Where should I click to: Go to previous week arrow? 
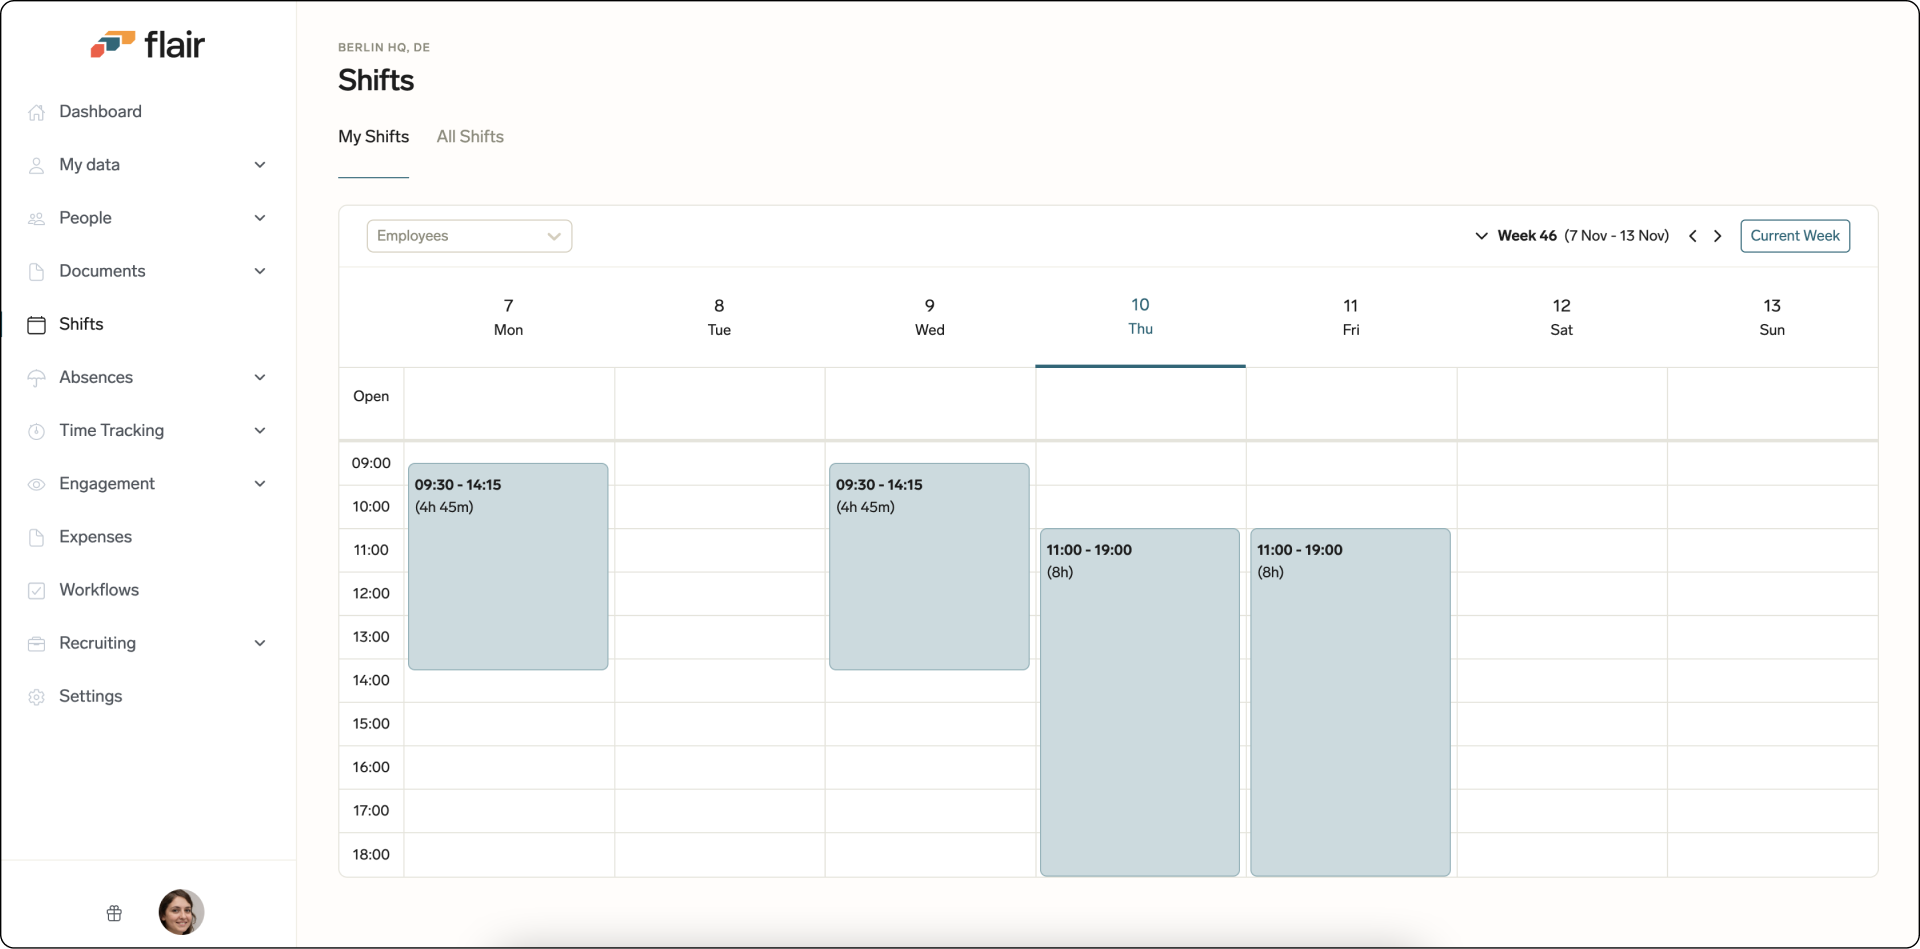click(1693, 236)
